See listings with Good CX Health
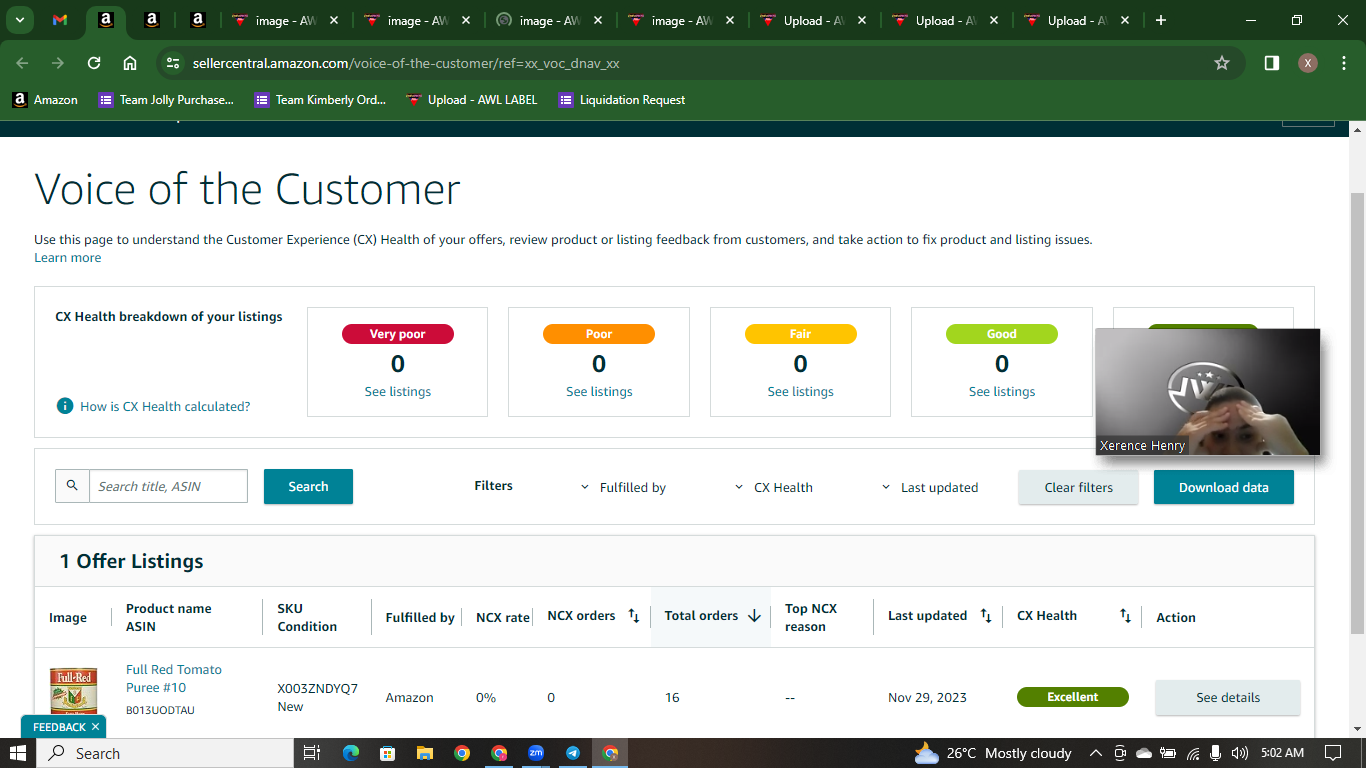This screenshot has height=768, width=1366. [1002, 392]
